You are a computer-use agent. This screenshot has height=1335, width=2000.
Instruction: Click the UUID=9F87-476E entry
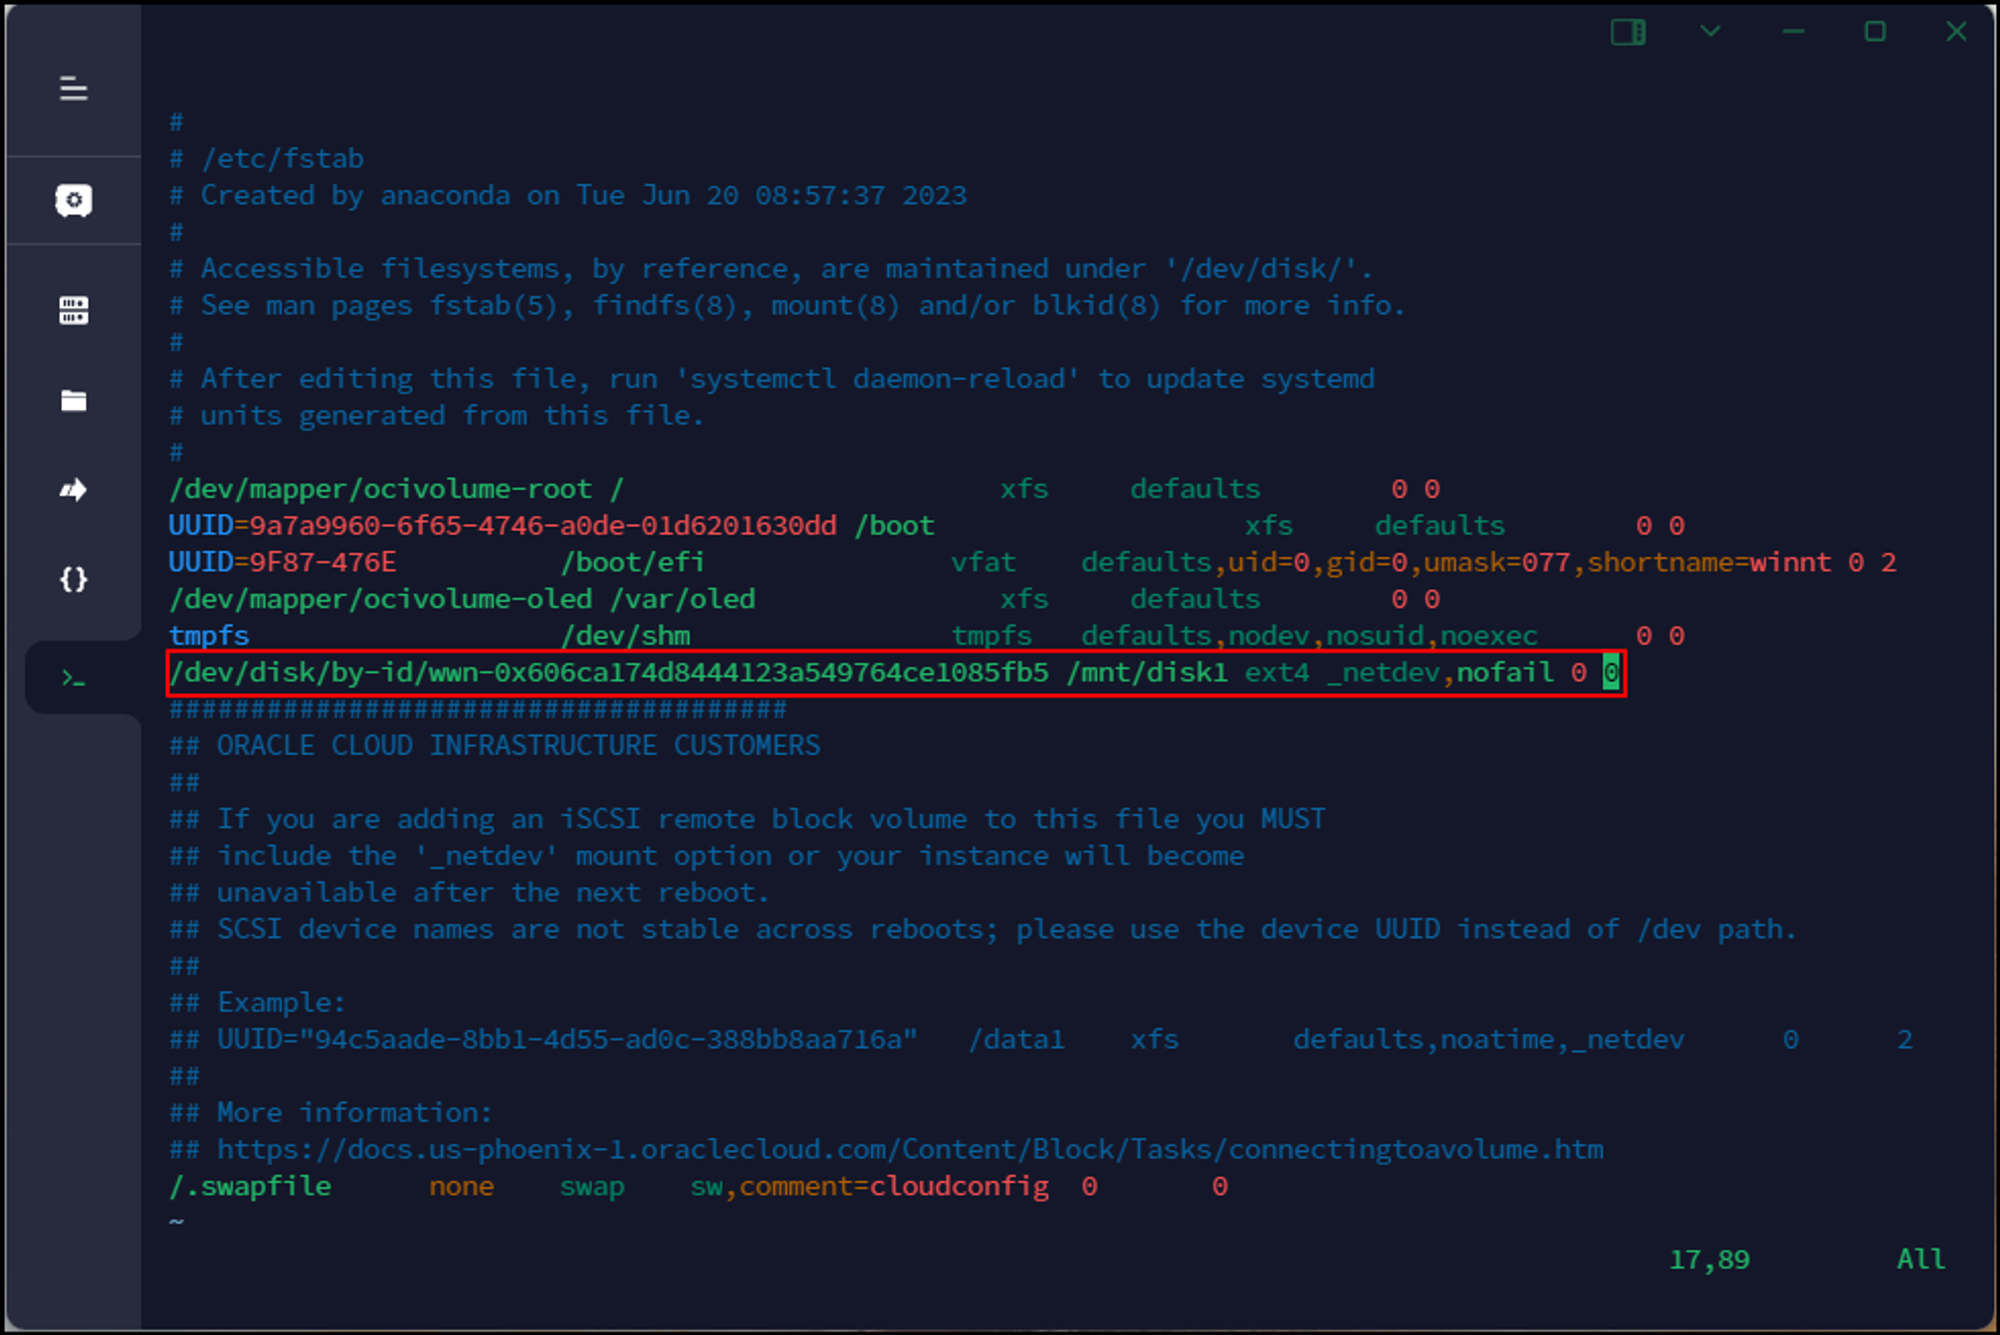tap(282, 563)
